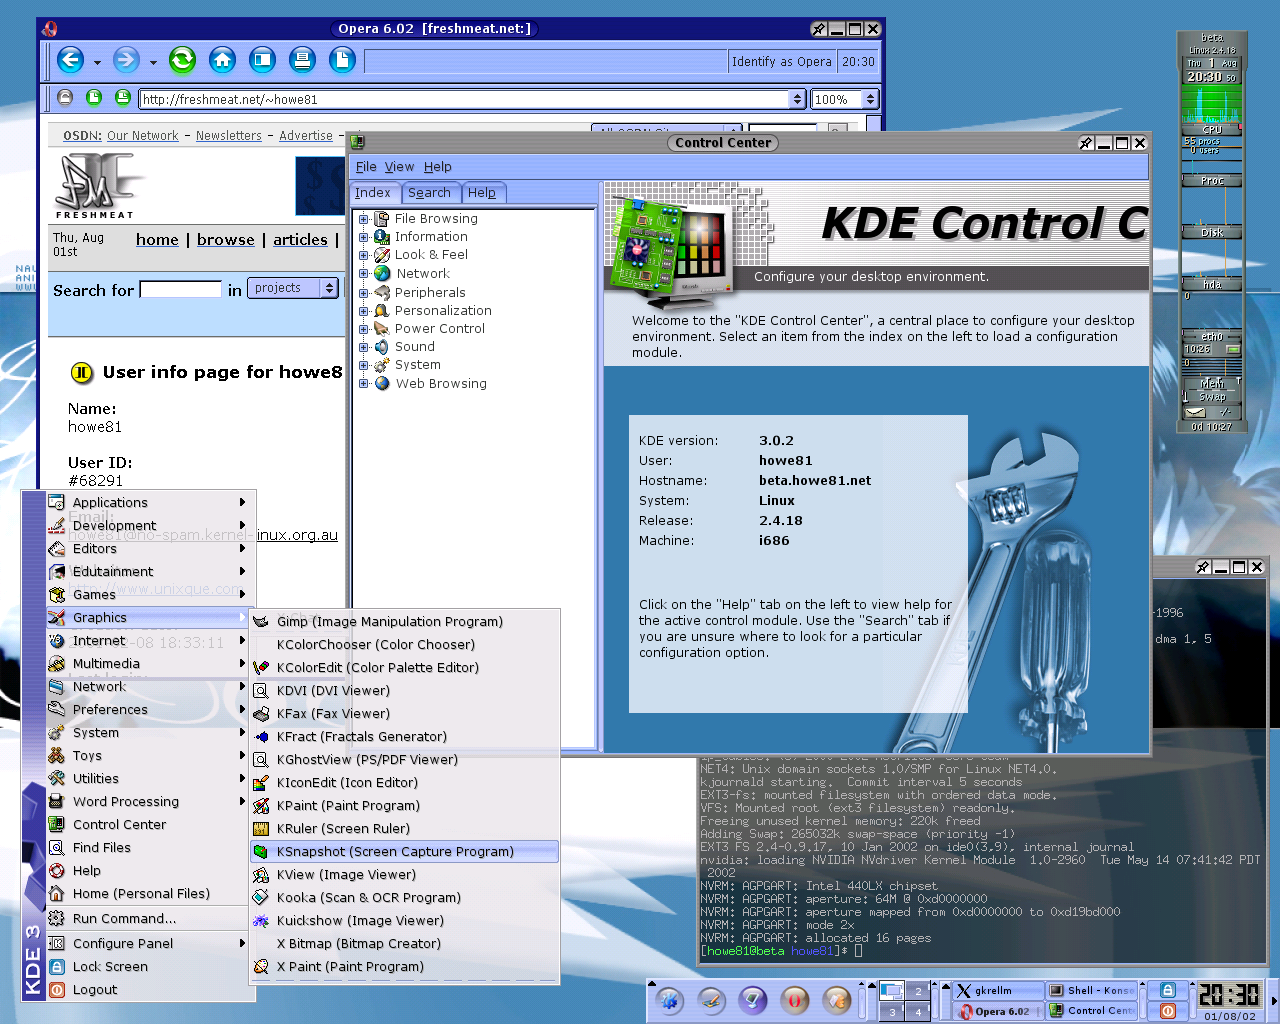The image size is (1280, 1024).
Task: Click the KRuler screen ruler icon
Action: pos(261,828)
